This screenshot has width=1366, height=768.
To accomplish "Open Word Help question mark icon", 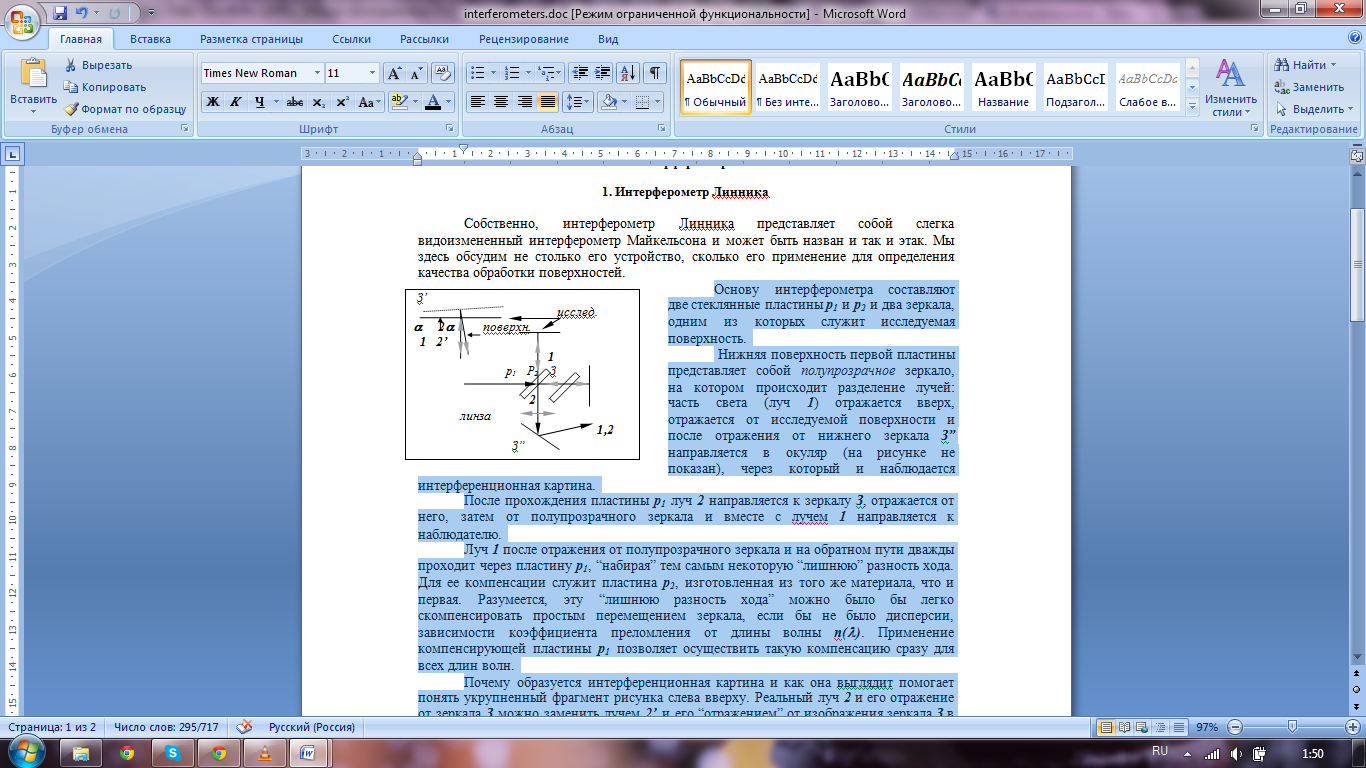I will click(x=1354, y=38).
